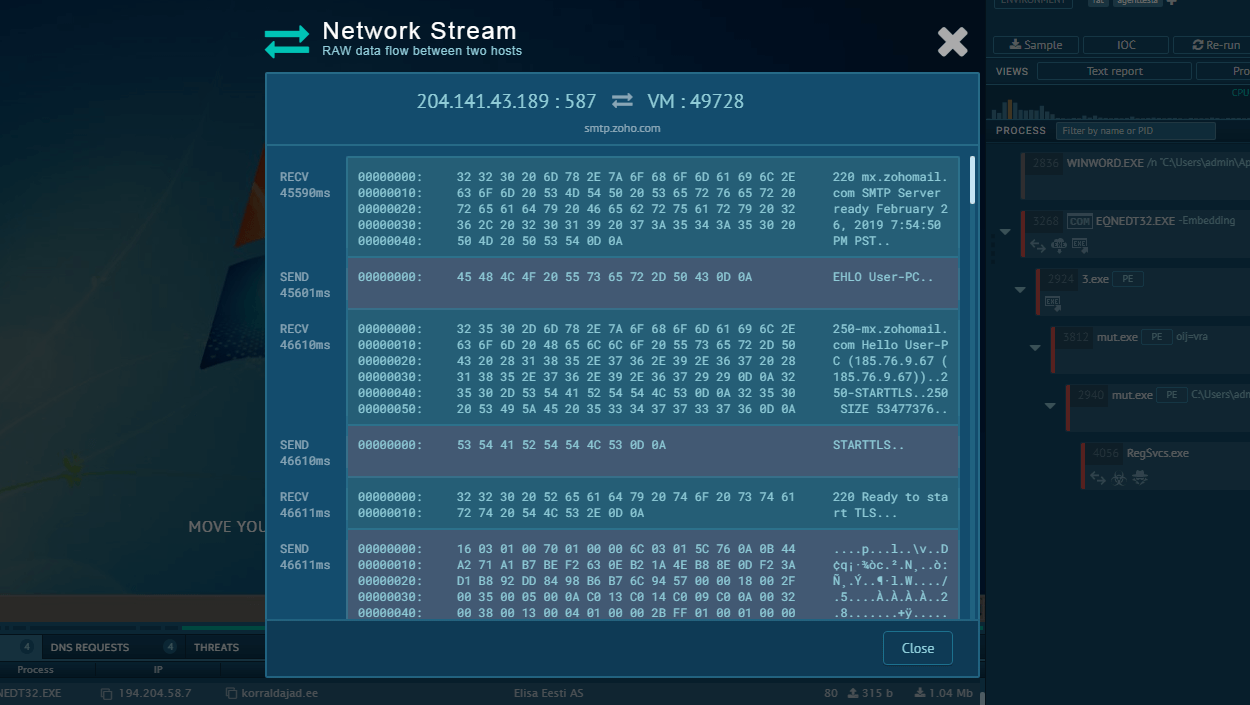Collapse the mut.exe 2940 process branch
1250x705 pixels.
[x=1050, y=406]
